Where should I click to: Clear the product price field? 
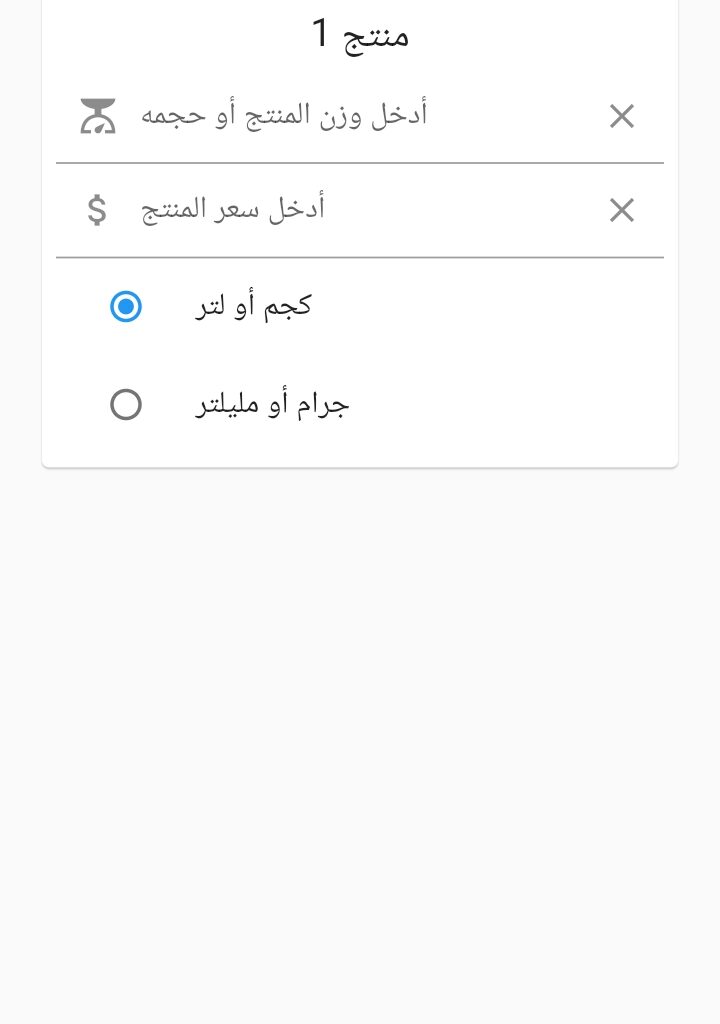(x=622, y=211)
